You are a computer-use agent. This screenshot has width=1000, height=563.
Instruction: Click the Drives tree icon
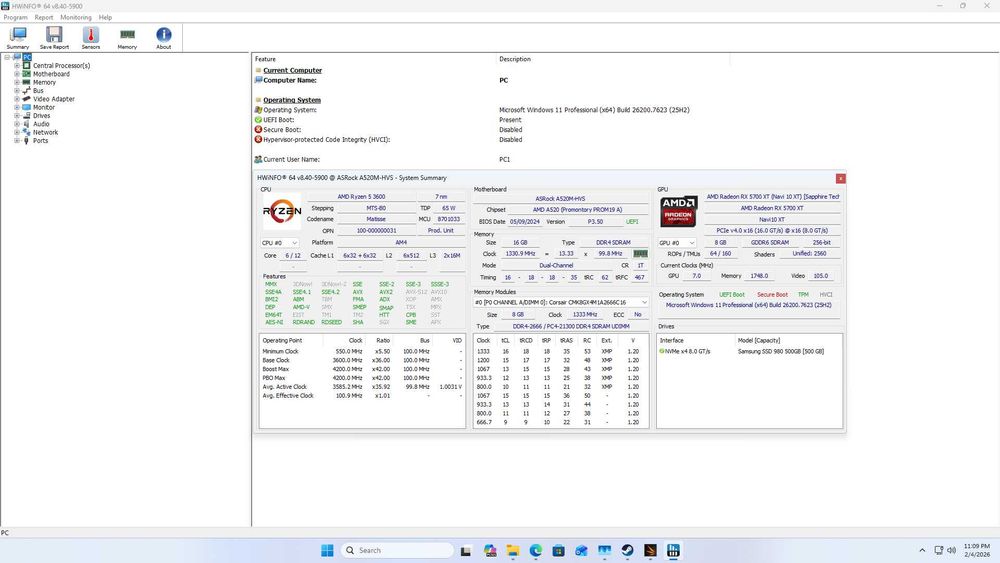pyautogui.click(x=26, y=115)
